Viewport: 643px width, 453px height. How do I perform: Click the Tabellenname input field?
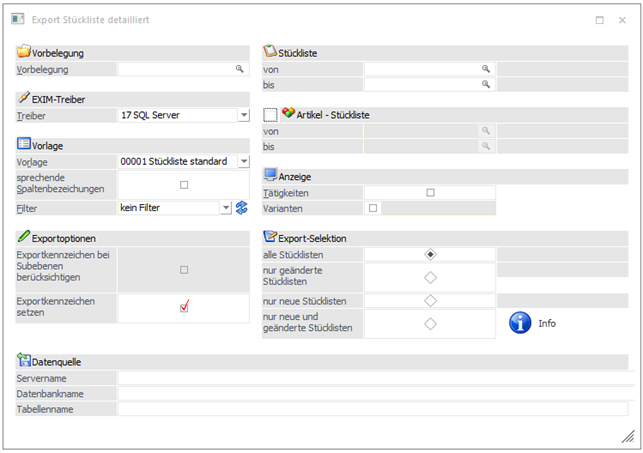375,409
